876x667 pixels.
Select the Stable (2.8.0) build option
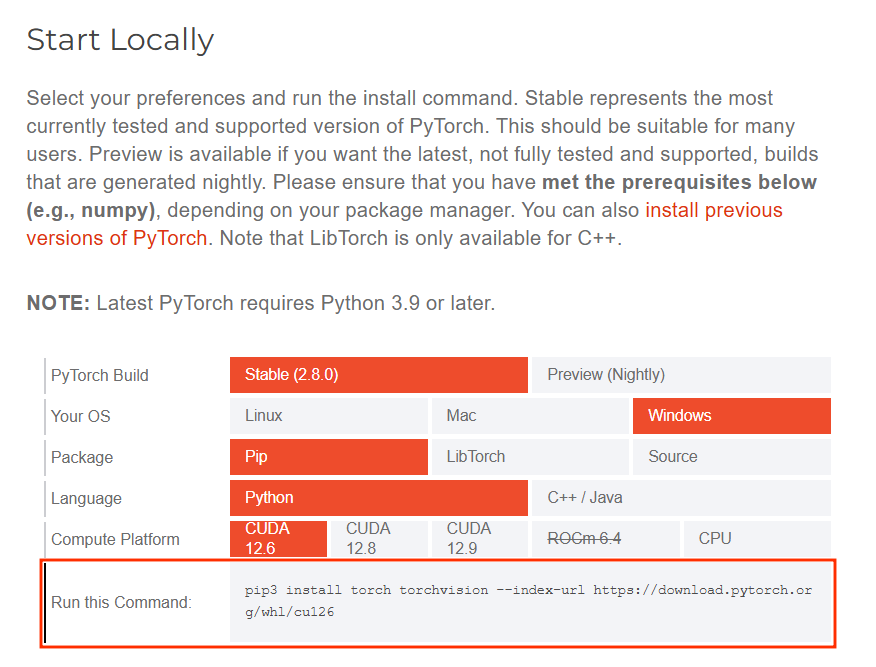pyautogui.click(x=379, y=375)
